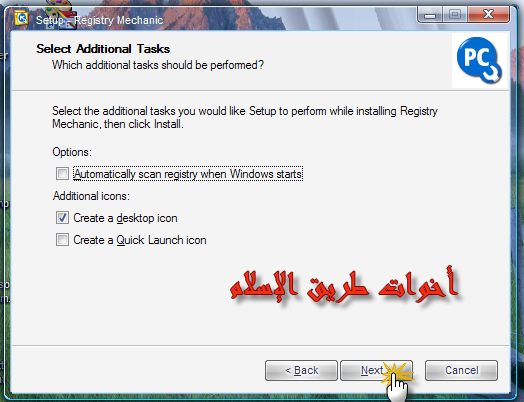Click the blue PC Tools logo

(x=479, y=60)
